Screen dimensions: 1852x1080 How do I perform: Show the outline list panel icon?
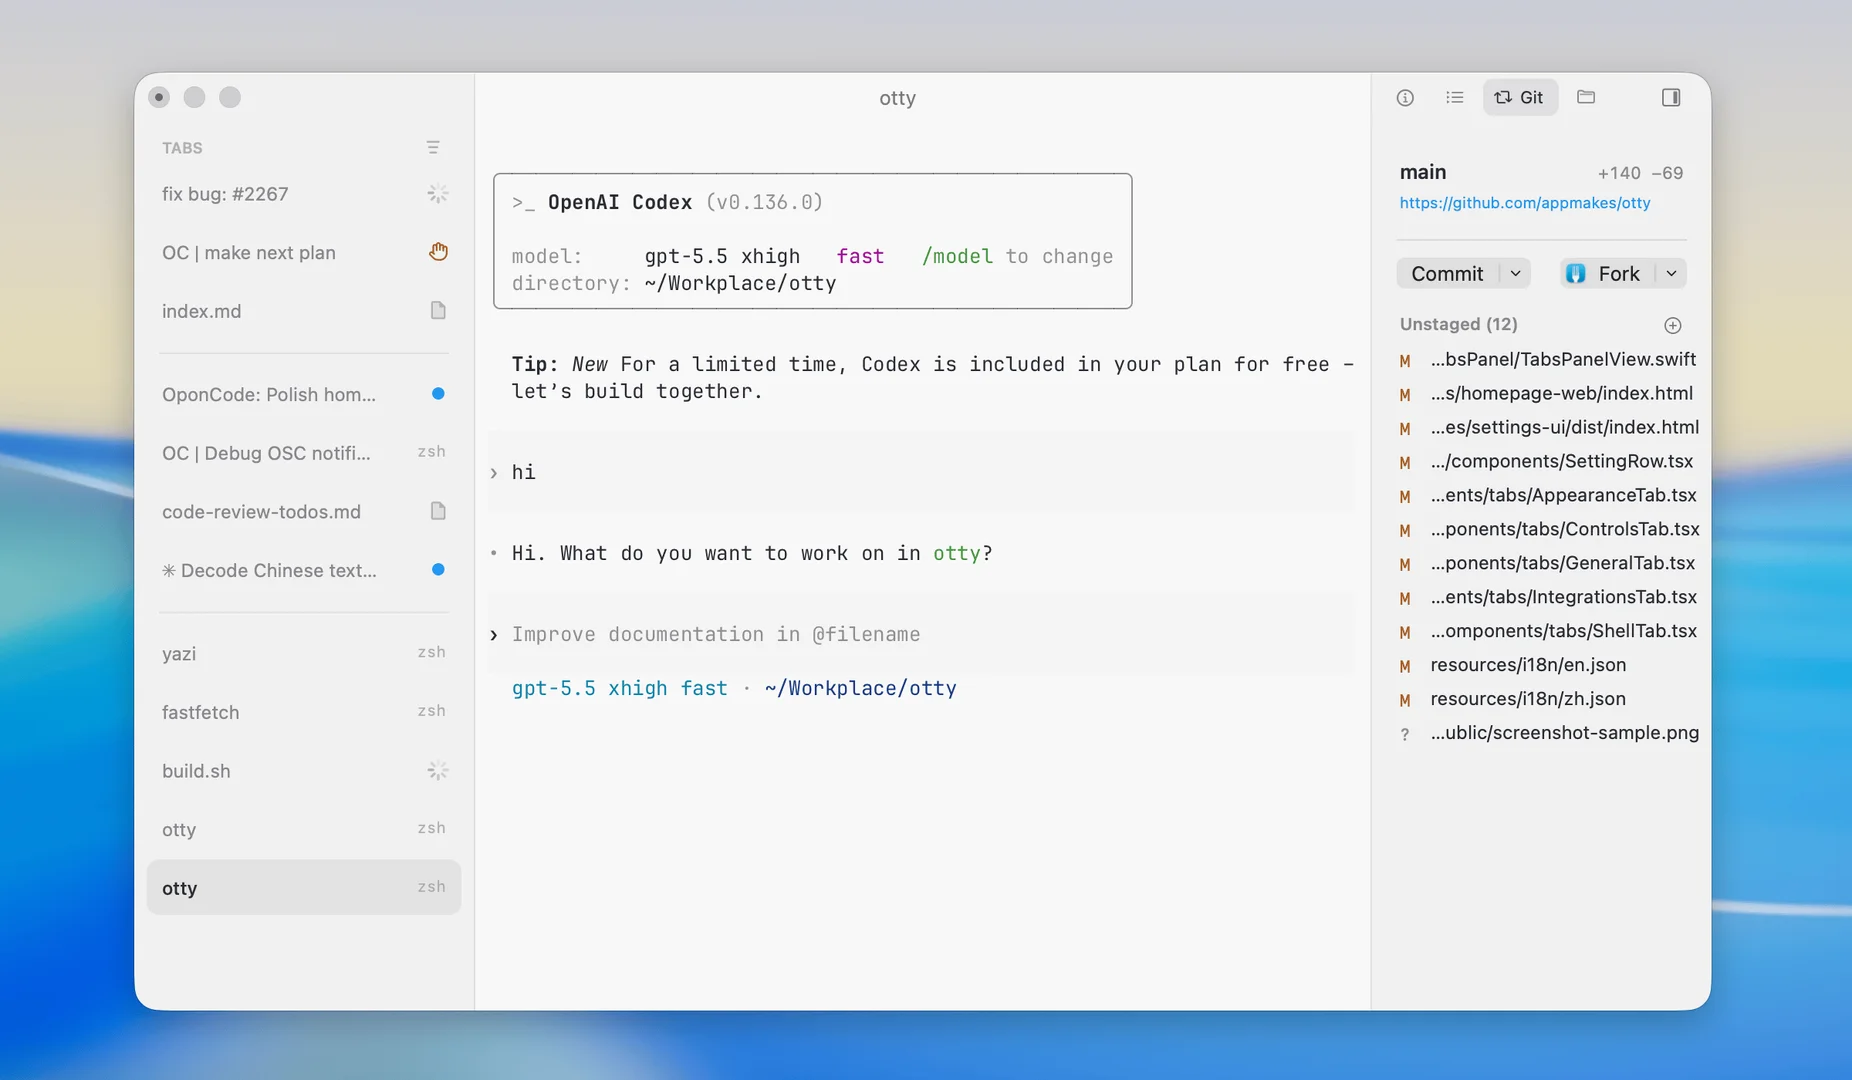point(1455,97)
